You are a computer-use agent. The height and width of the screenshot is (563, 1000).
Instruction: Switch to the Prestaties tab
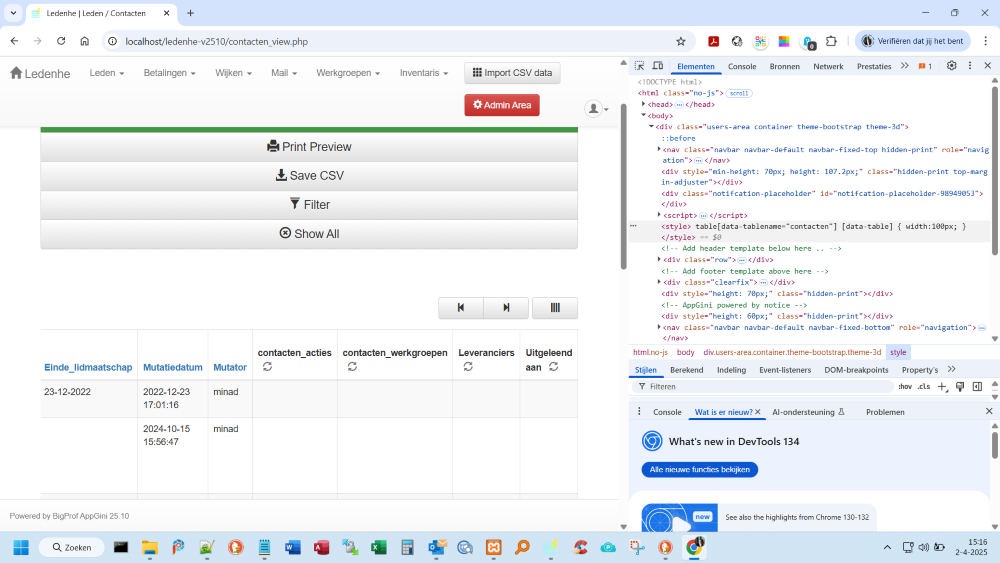tap(874, 66)
